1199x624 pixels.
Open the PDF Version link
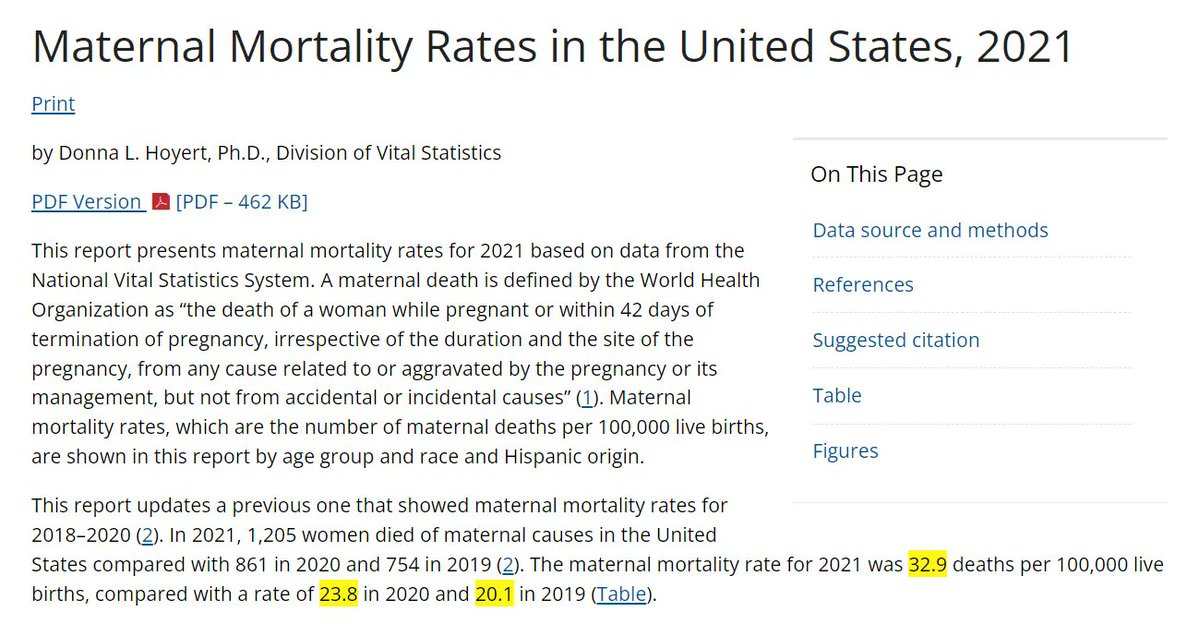pos(86,202)
